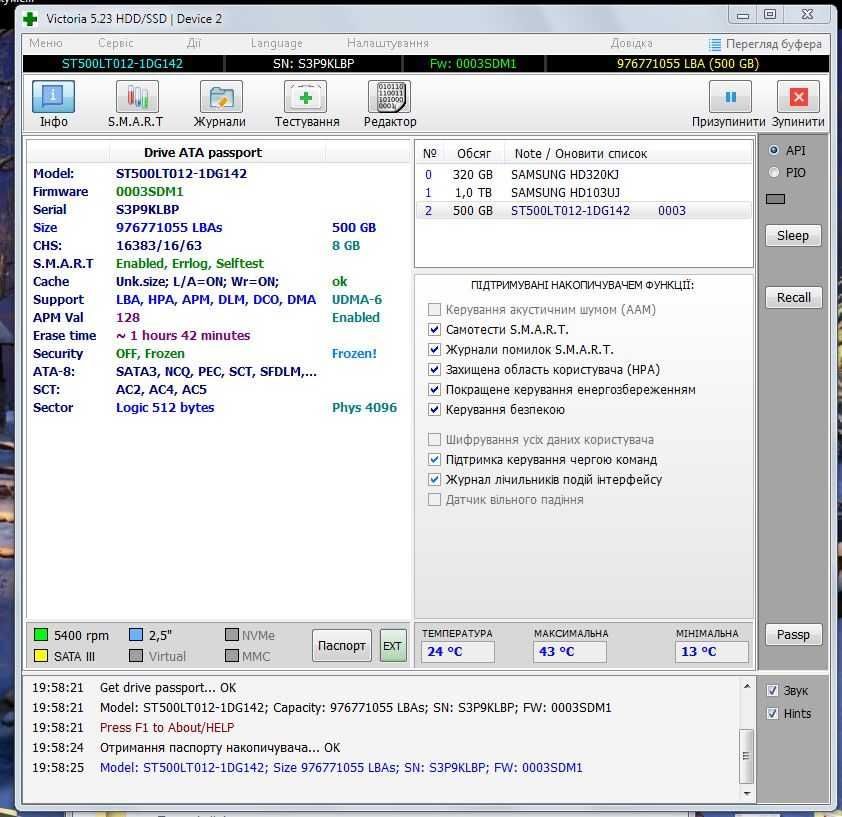The width and height of the screenshot is (842, 817).
Task: Open the Дії menu
Action: point(193,43)
